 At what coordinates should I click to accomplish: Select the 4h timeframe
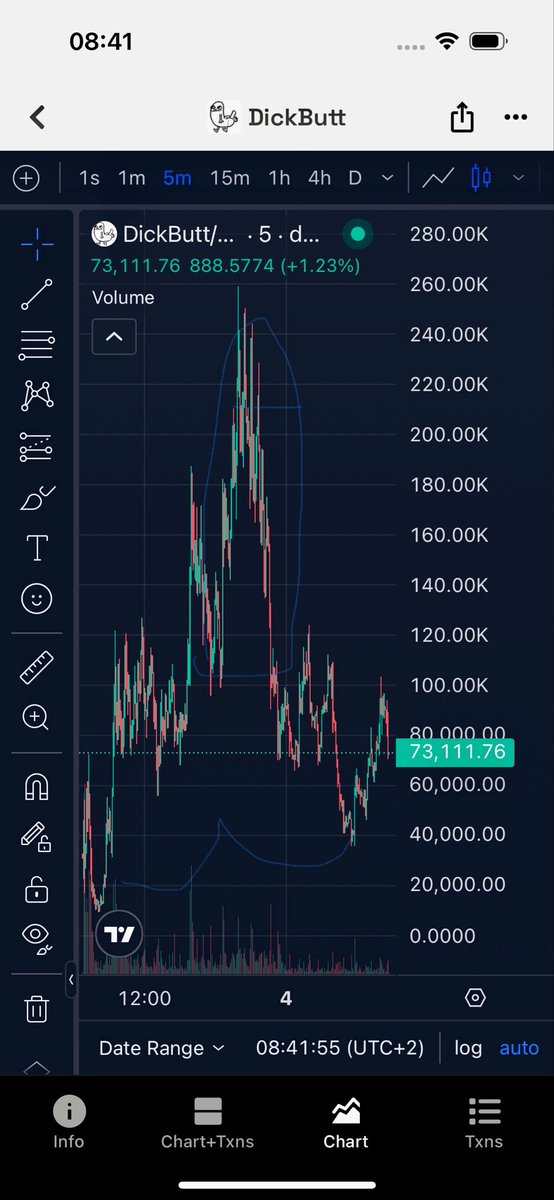coord(319,178)
